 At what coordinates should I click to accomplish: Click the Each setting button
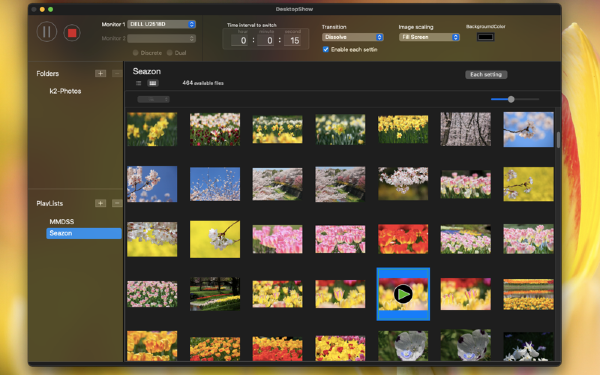coord(486,75)
